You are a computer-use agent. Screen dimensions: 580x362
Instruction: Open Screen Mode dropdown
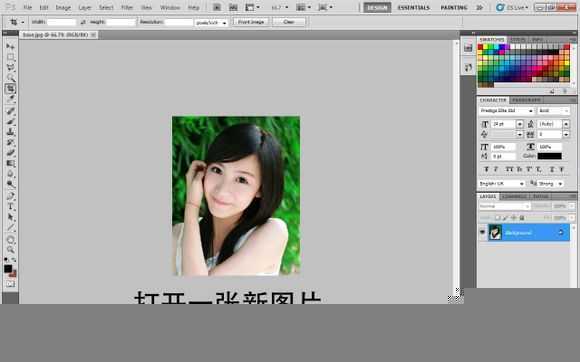[326, 7]
